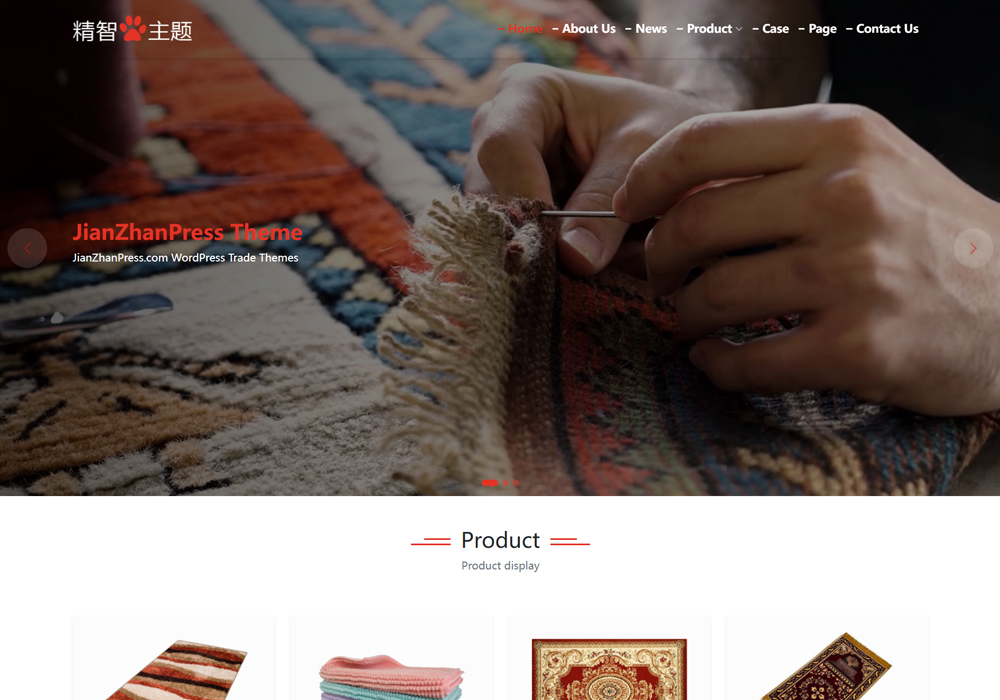1000x700 pixels.
Task: Navigate to the News section
Action: (651, 29)
